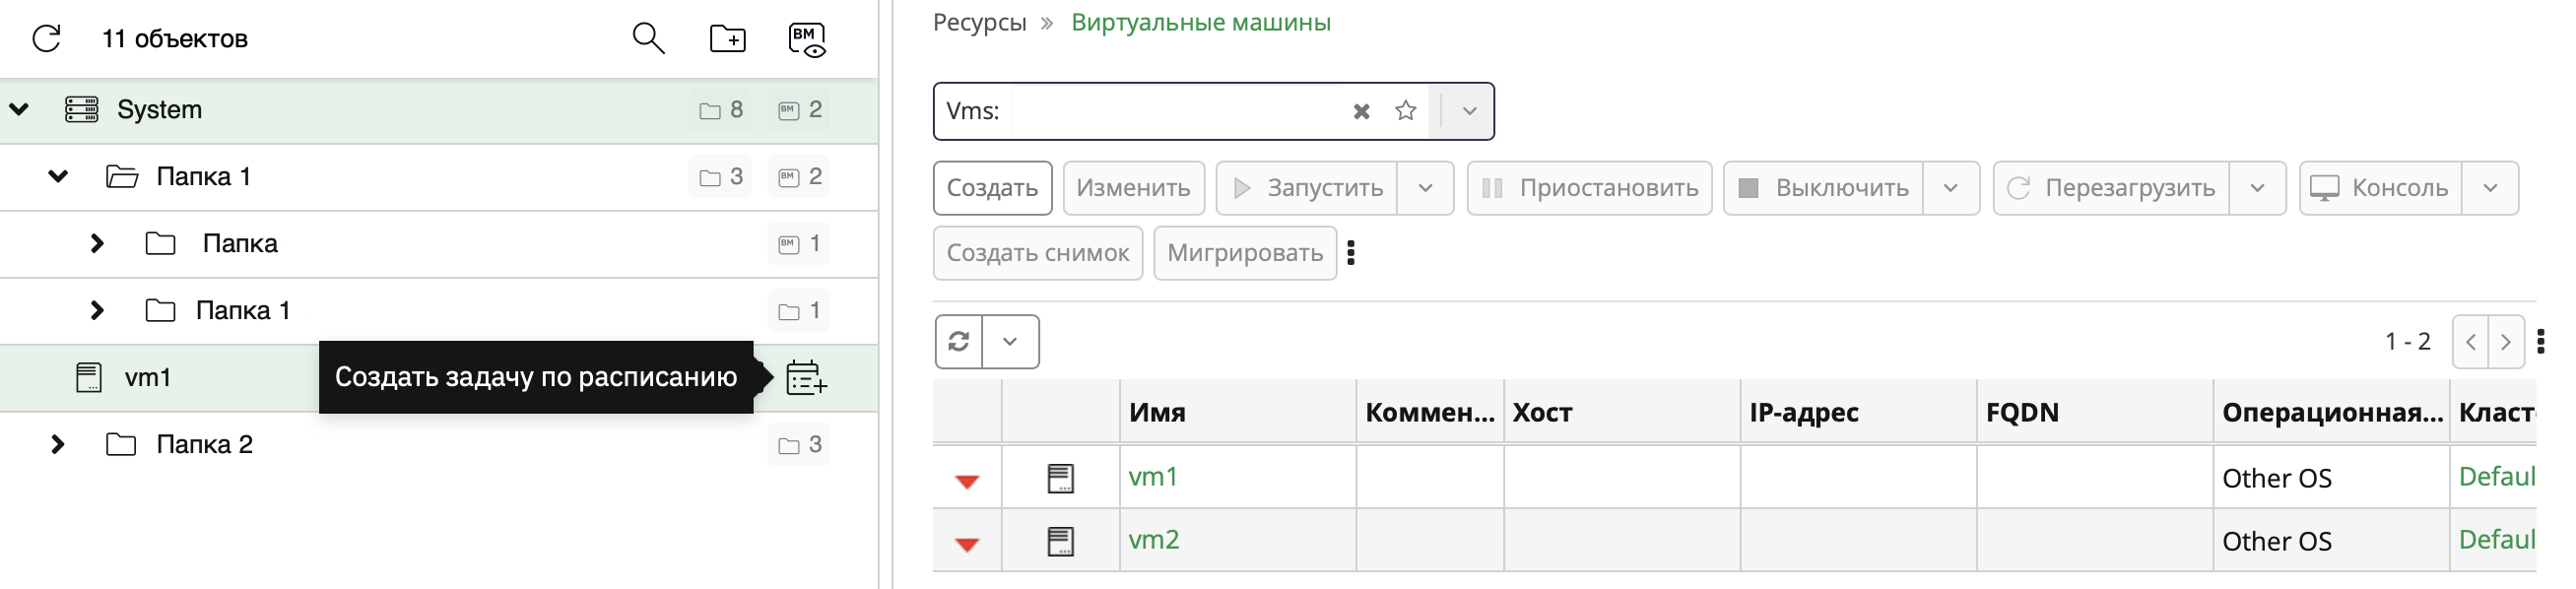Sort by the Операционная column header
Image resolution: width=2576 pixels, height=589 pixels.
[x=2331, y=412]
